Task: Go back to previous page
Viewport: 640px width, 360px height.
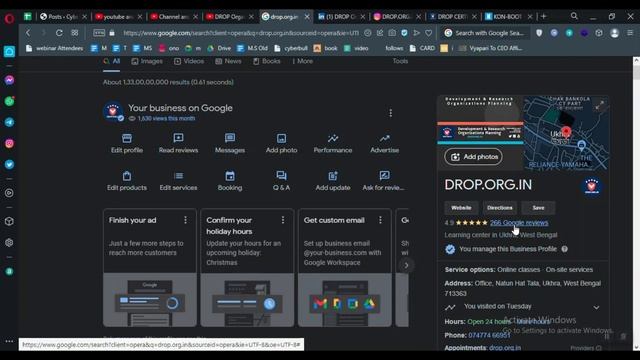Action: (x=28, y=33)
